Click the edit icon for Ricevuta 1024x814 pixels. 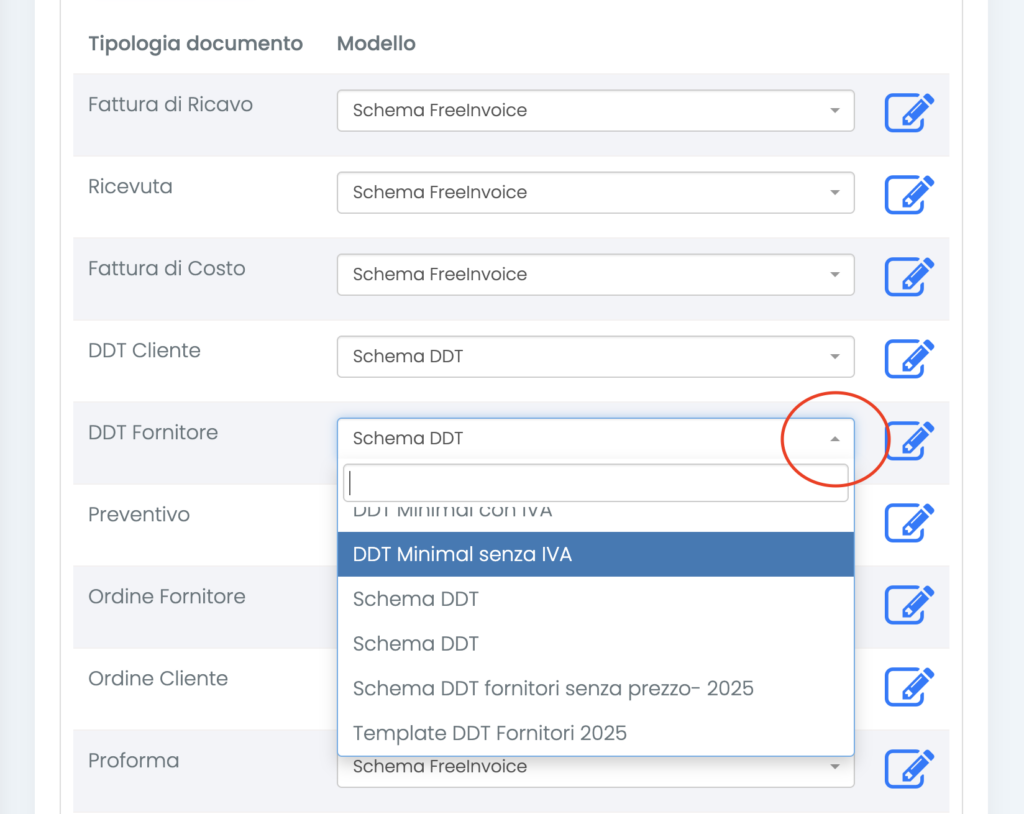point(909,194)
